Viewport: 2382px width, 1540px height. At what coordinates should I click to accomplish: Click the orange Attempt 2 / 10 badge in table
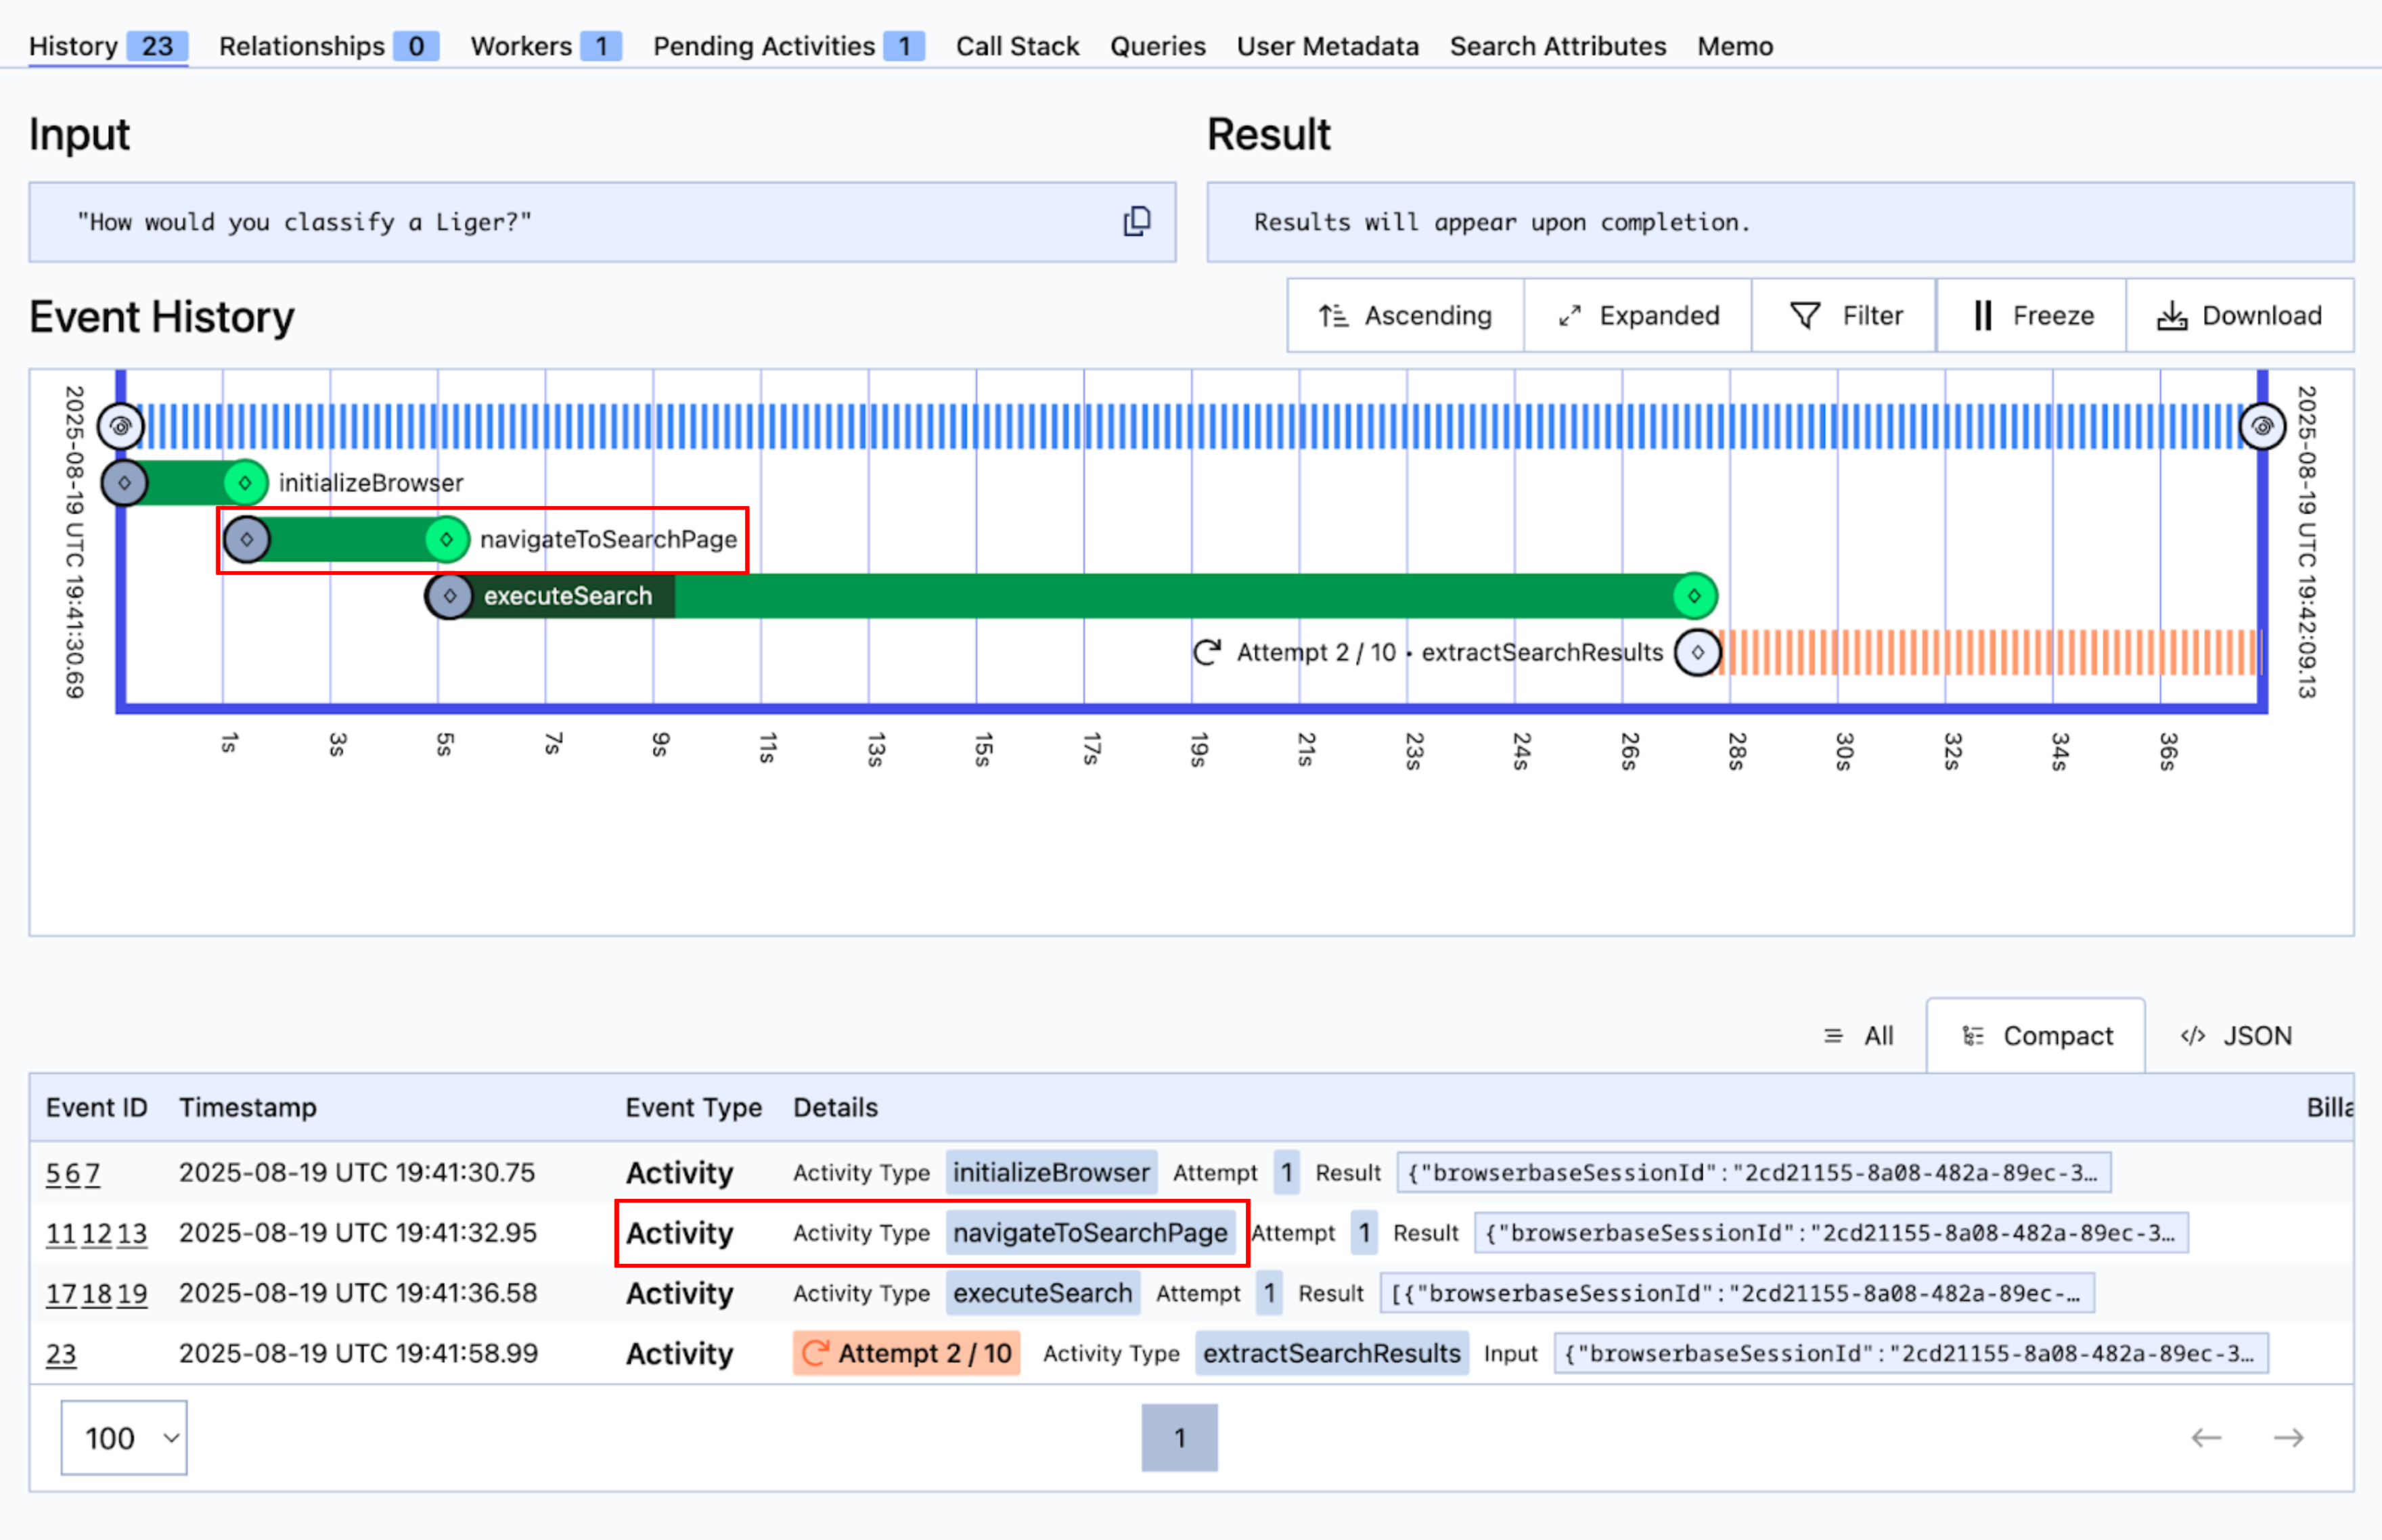[906, 1353]
